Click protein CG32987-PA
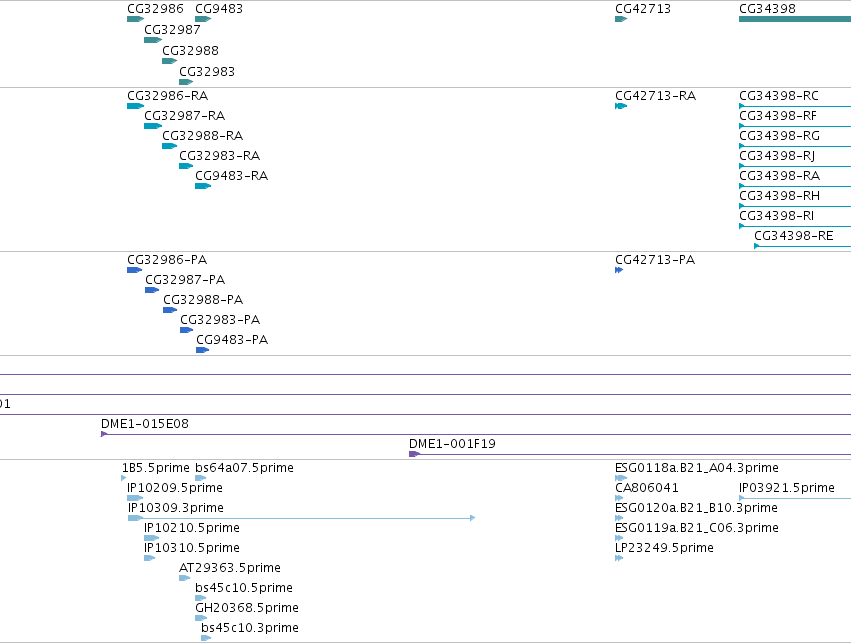The width and height of the screenshot is (851, 643). tap(152, 290)
